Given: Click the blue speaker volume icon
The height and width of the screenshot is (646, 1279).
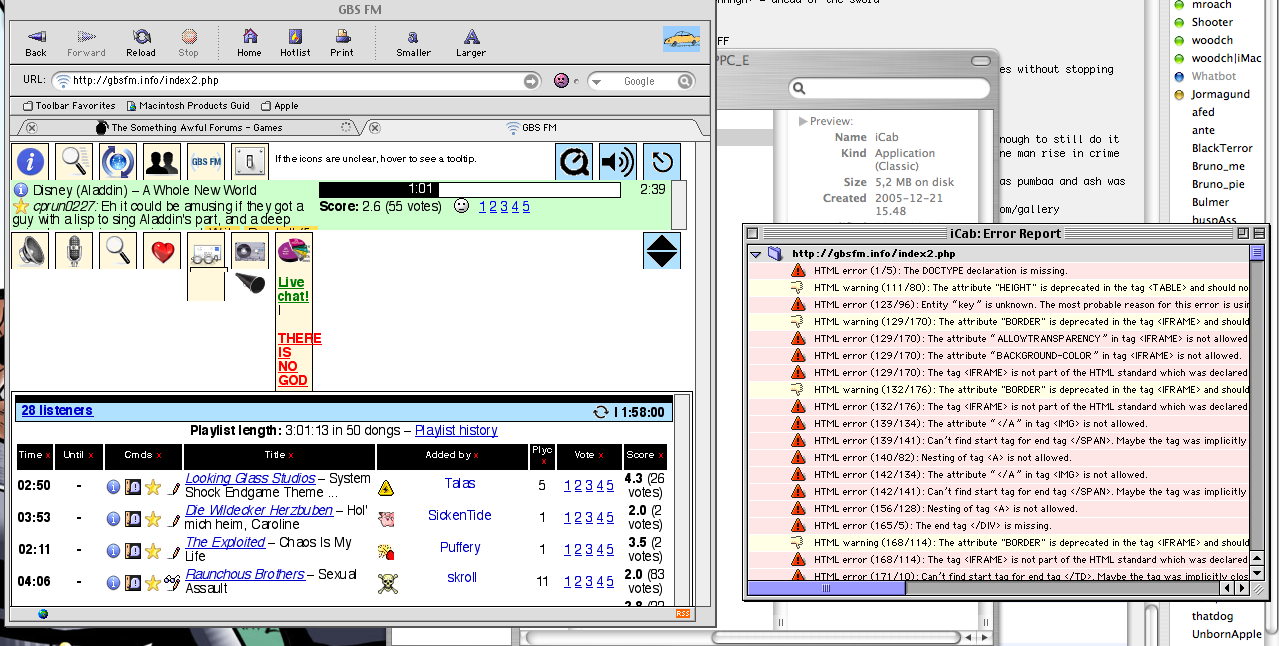Looking at the screenshot, I should click(617, 162).
